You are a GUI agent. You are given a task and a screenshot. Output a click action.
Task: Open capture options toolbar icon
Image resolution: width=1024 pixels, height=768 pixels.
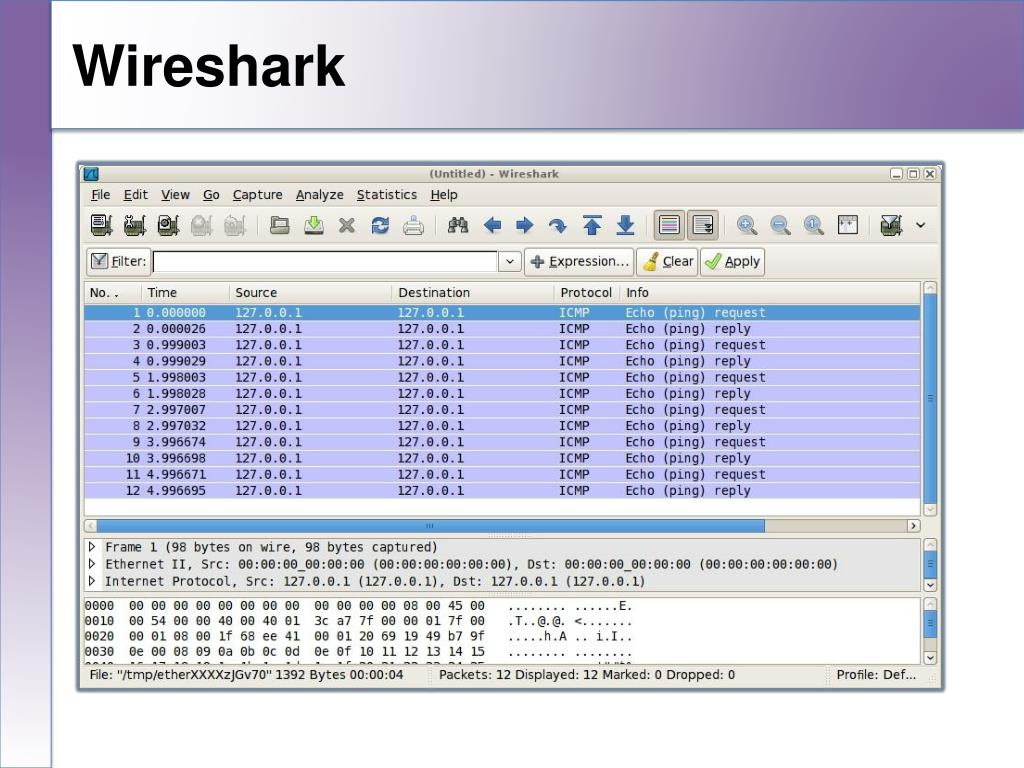pos(135,225)
